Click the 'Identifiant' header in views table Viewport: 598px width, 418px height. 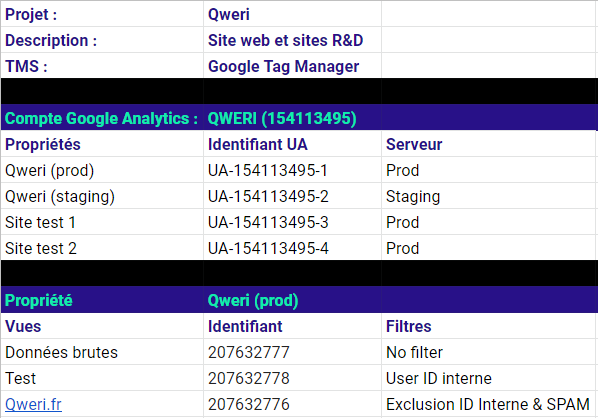pyautogui.click(x=293, y=326)
